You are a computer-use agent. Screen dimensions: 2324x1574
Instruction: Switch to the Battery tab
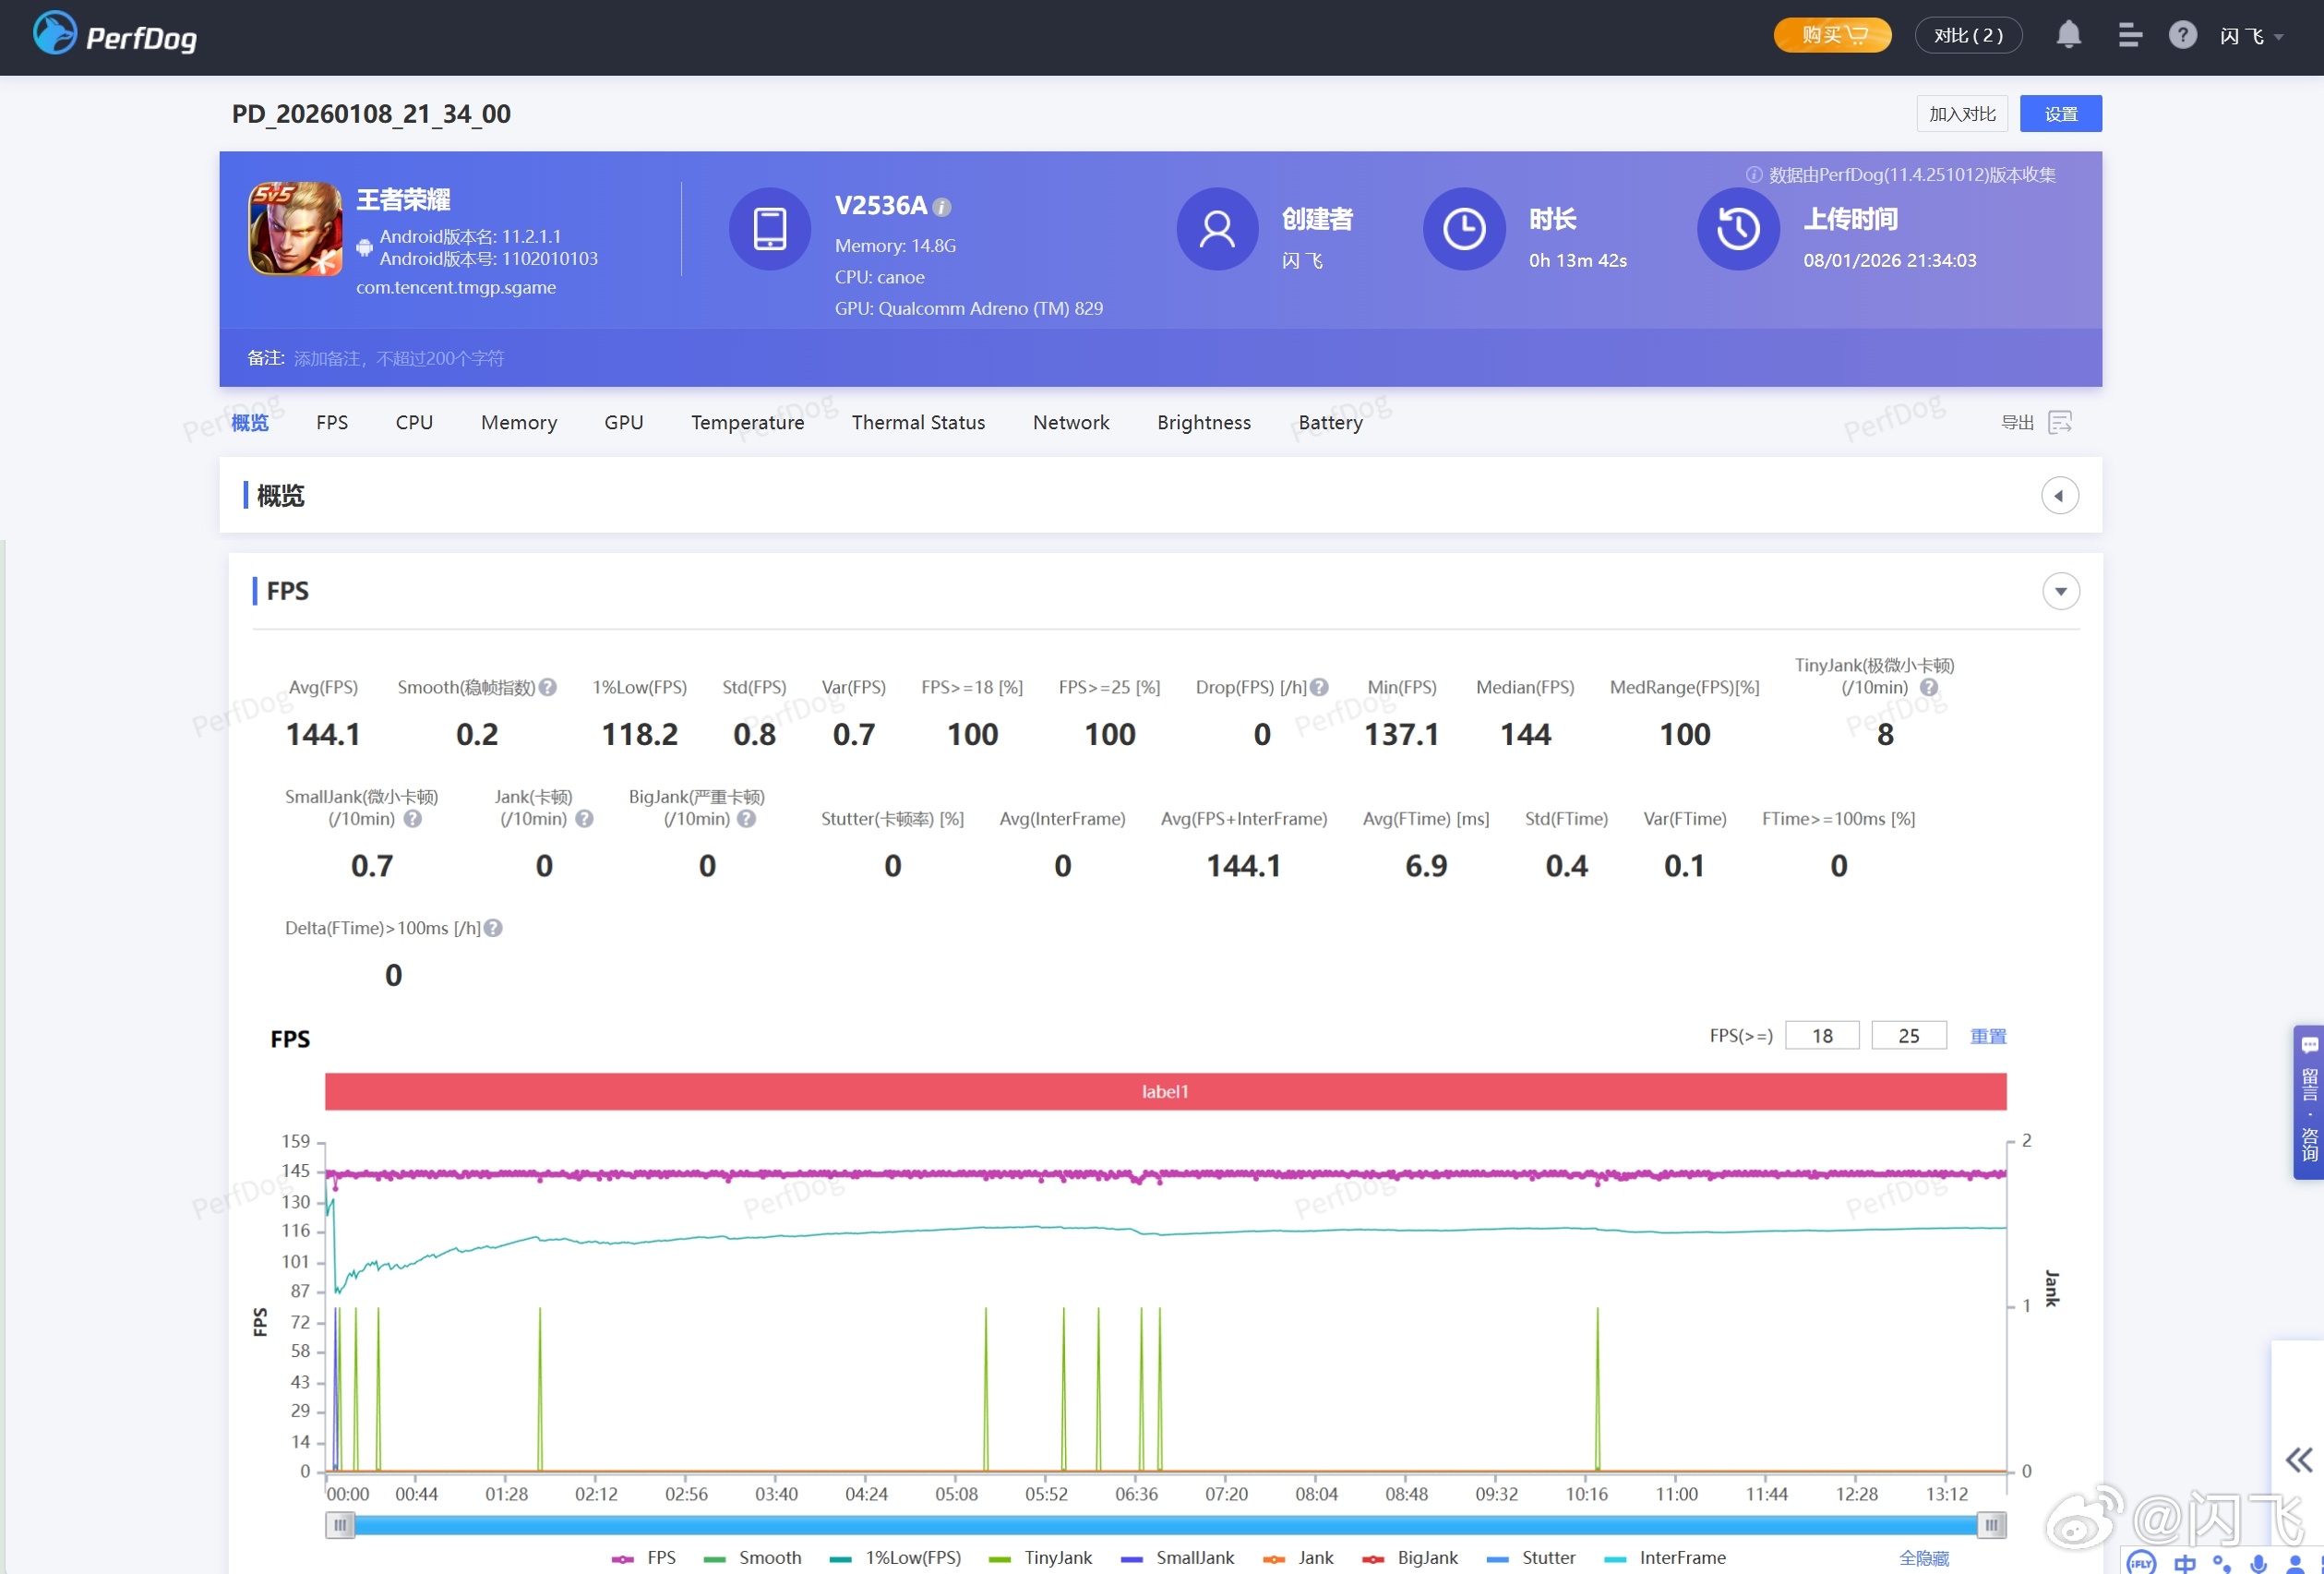[x=1329, y=422]
